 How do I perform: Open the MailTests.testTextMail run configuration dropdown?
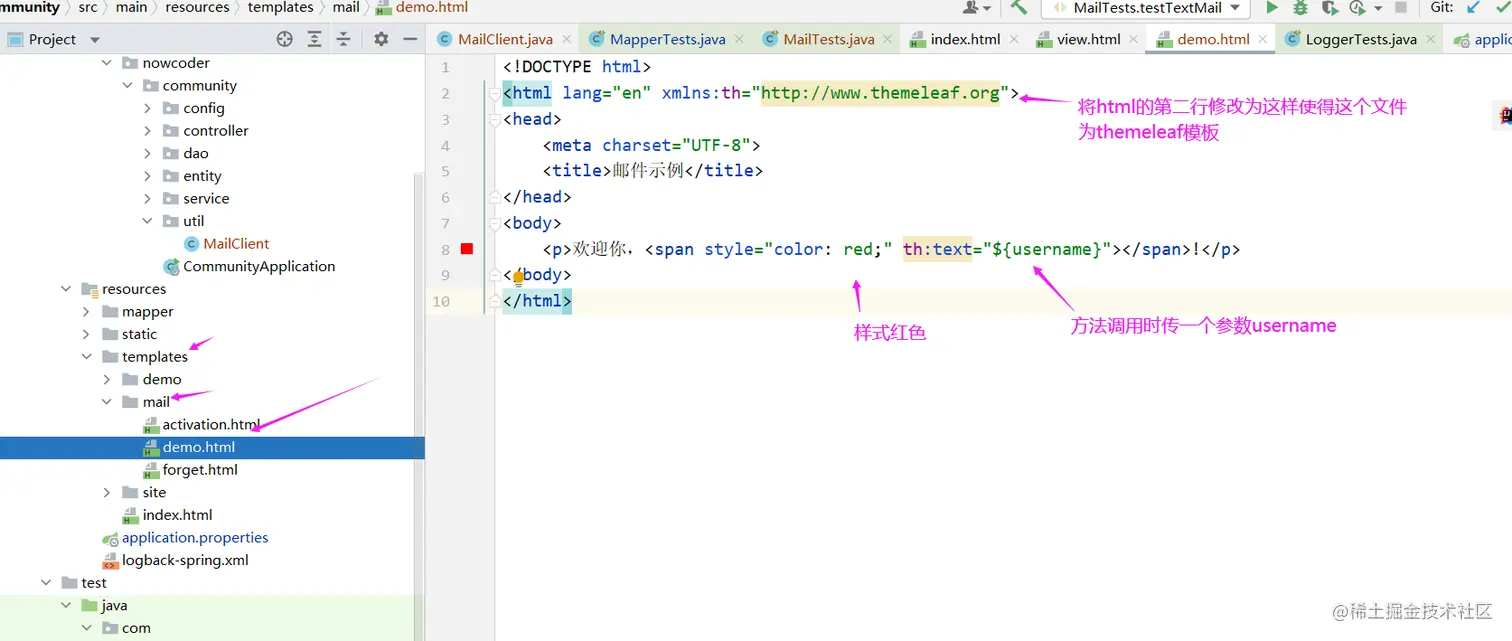pos(1145,8)
